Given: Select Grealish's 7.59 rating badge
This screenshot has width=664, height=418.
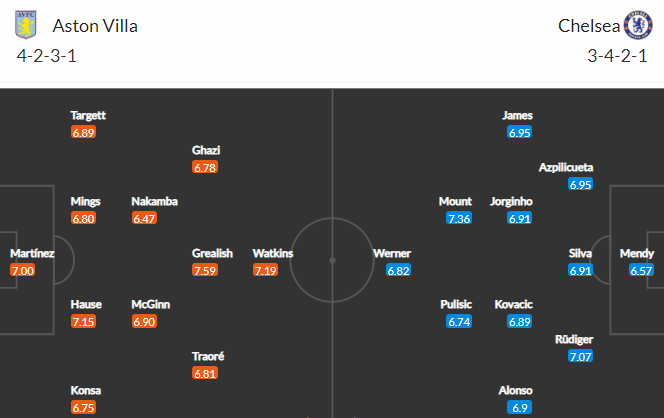Looking at the screenshot, I should (x=205, y=270).
